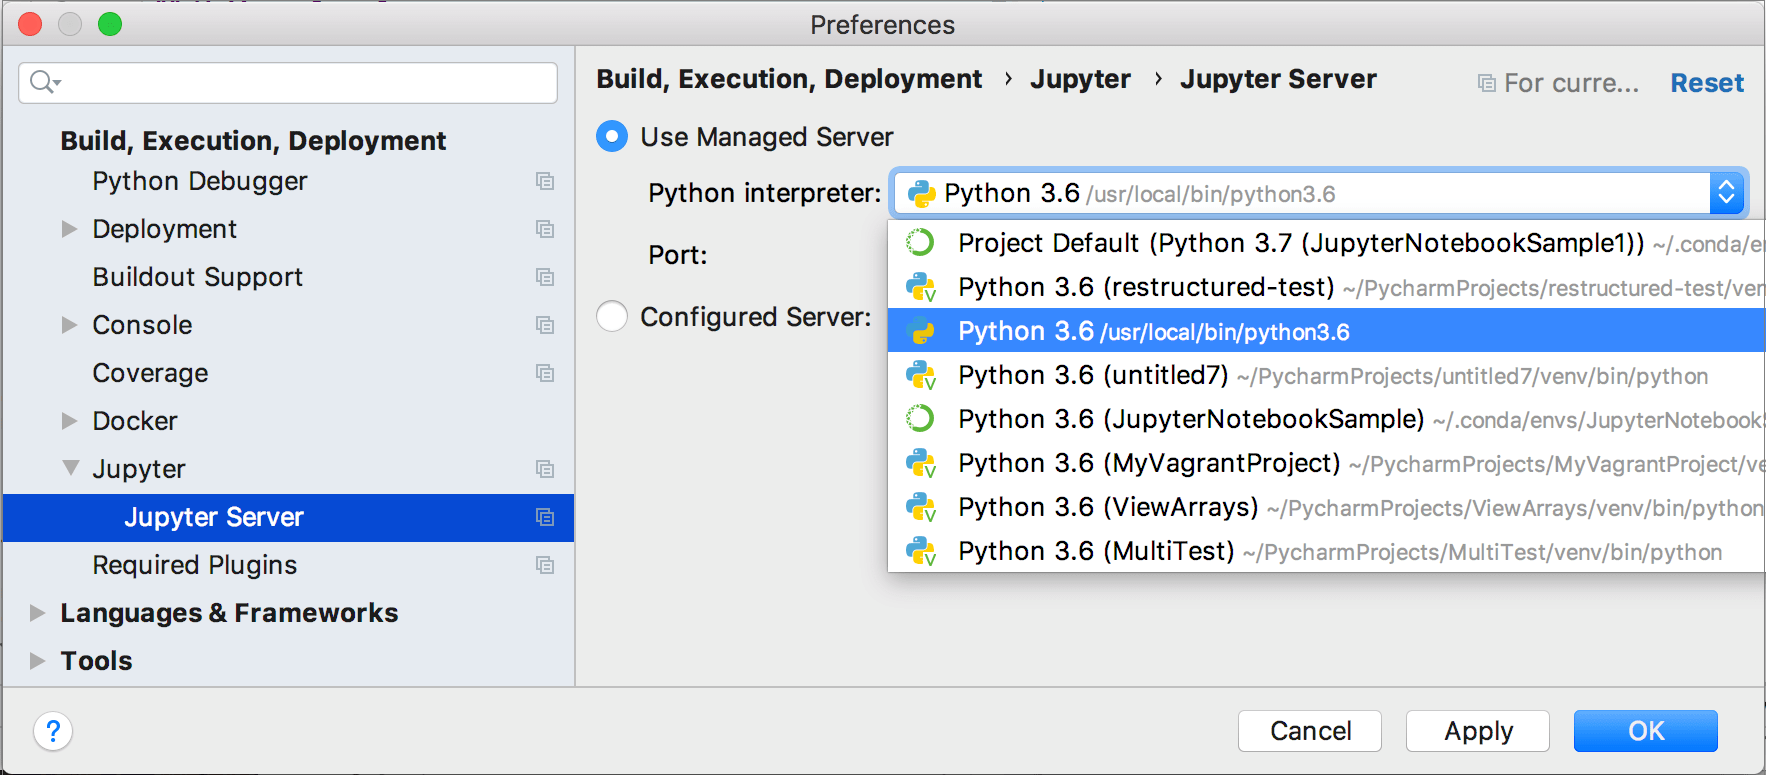Open help with the question mark icon
Screen dimensions: 1766x775
pyautogui.click(x=53, y=731)
